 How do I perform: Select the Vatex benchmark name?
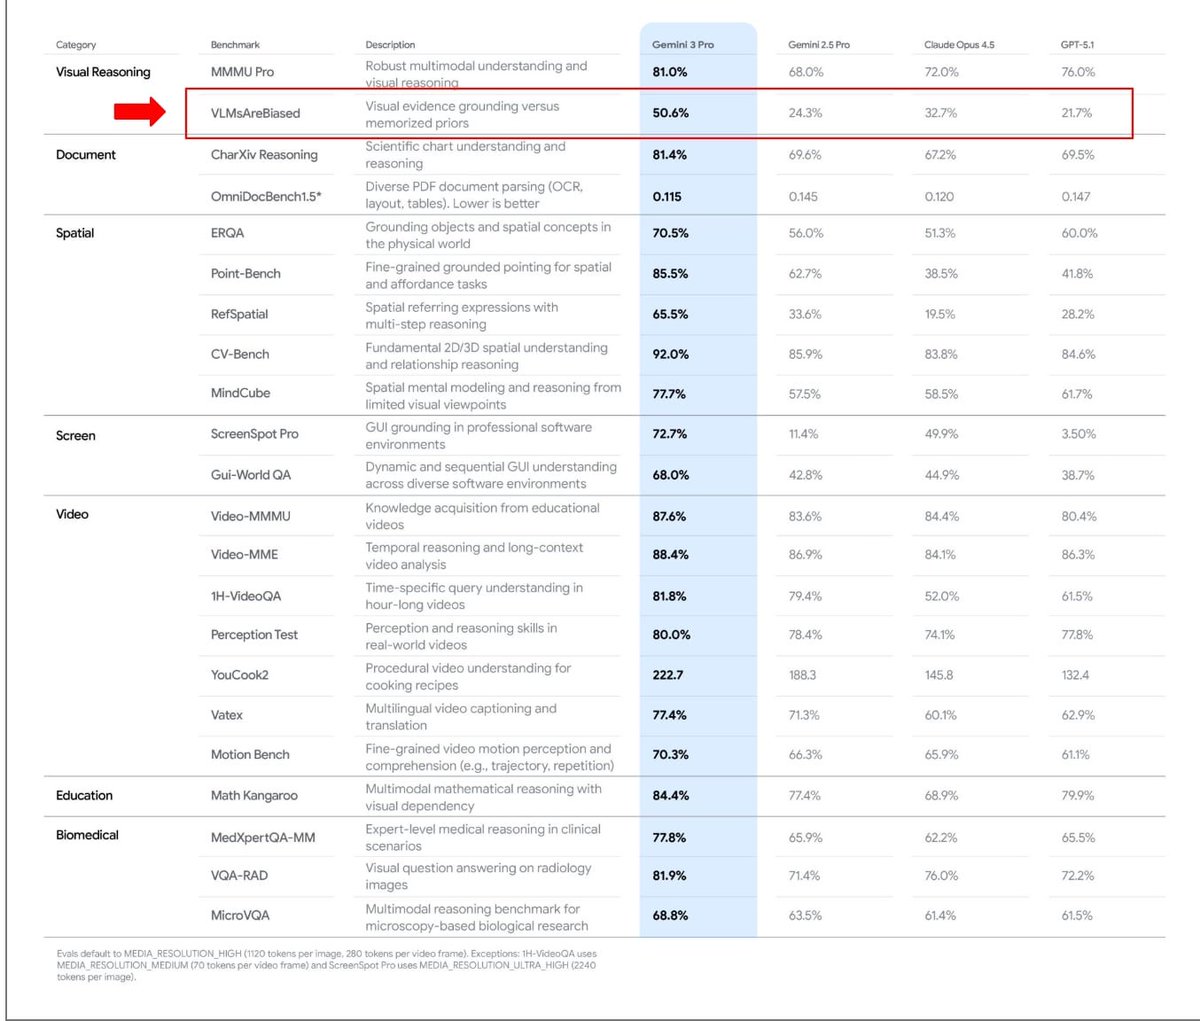click(227, 715)
